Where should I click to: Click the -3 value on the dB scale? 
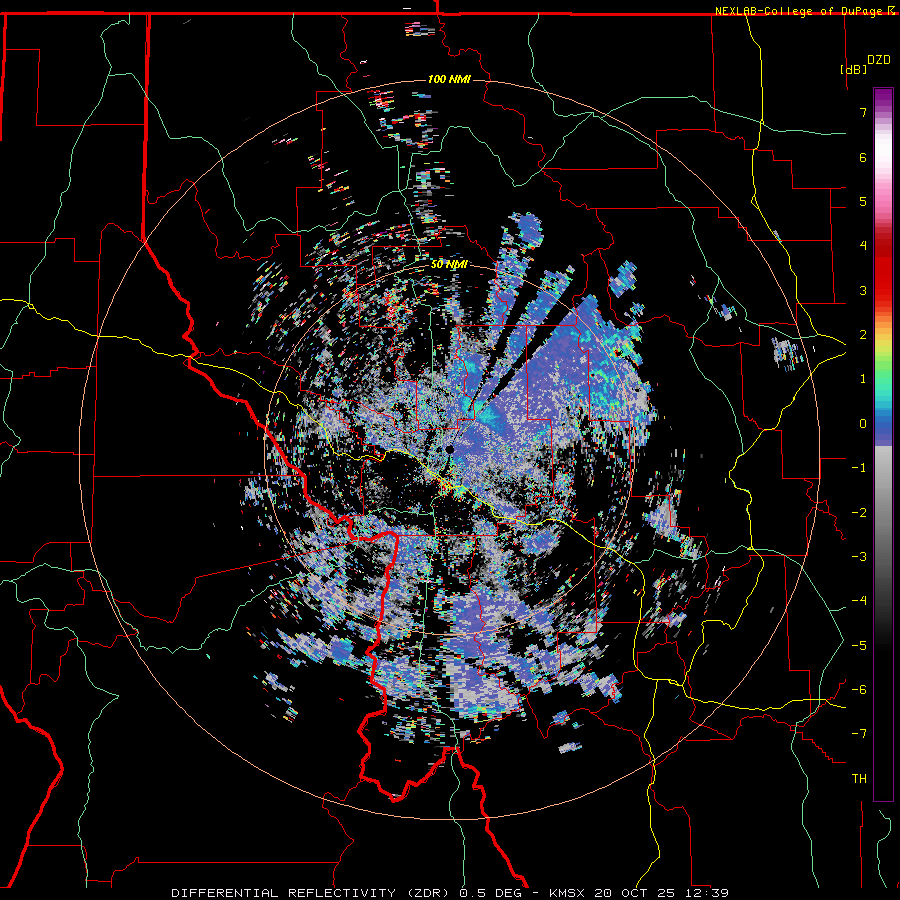pyautogui.click(x=859, y=557)
